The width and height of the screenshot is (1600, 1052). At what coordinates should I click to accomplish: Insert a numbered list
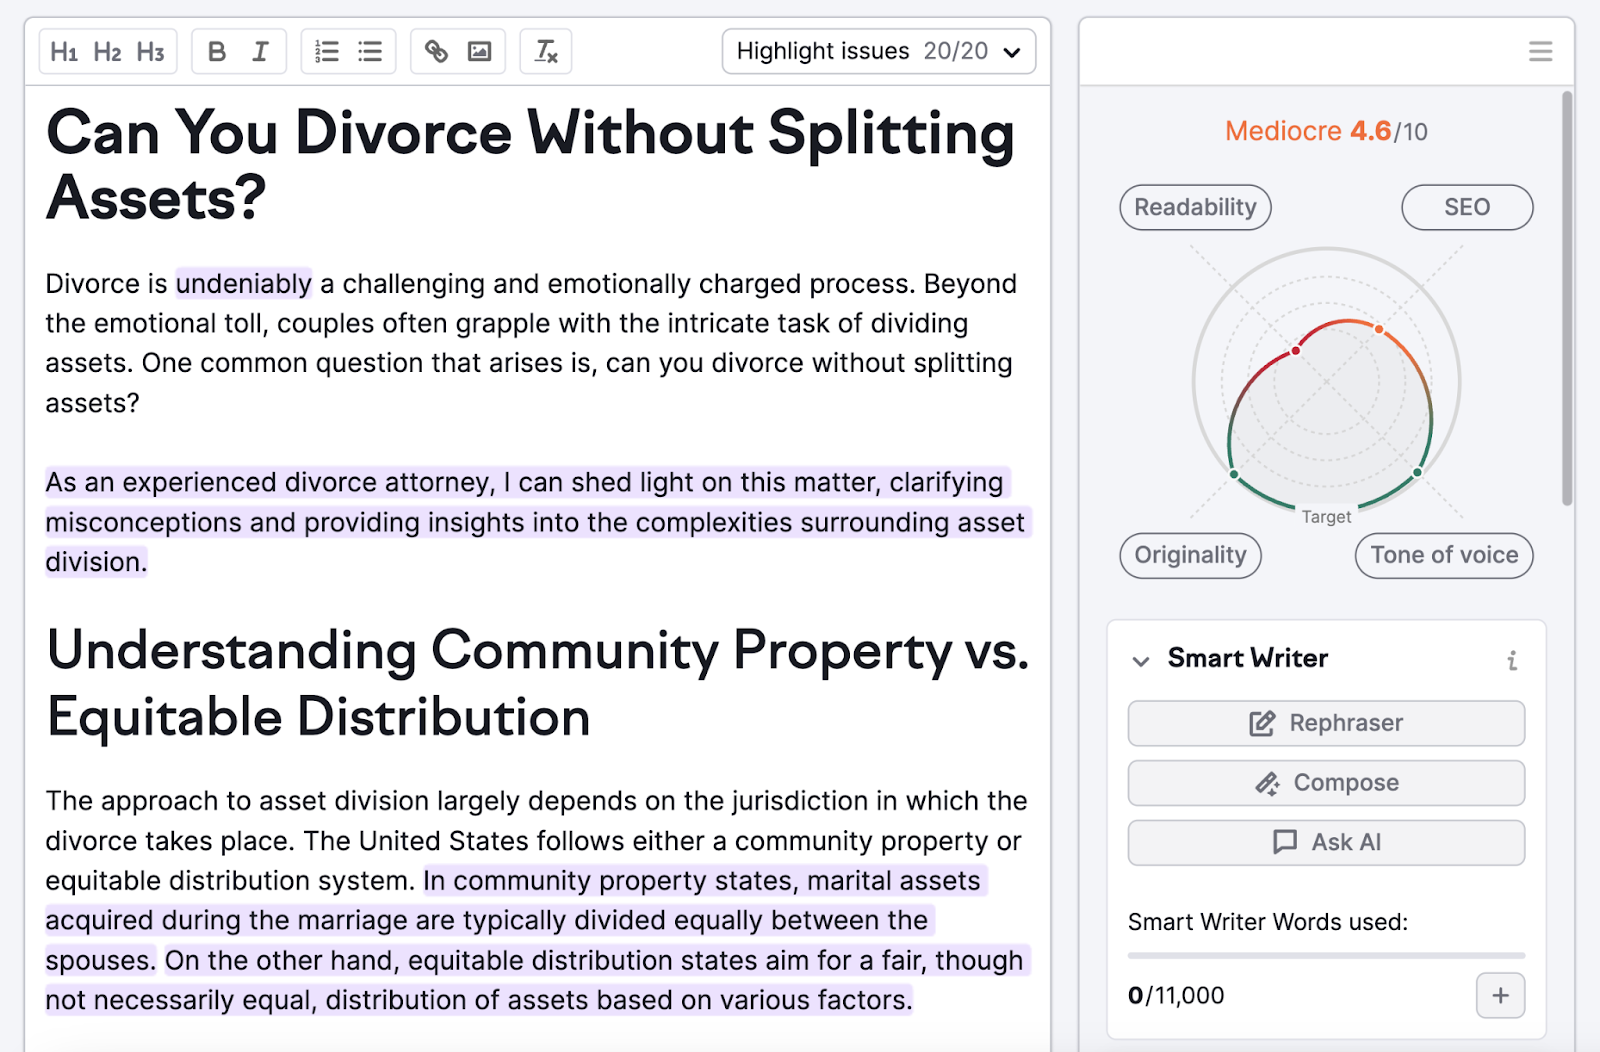[x=327, y=52]
